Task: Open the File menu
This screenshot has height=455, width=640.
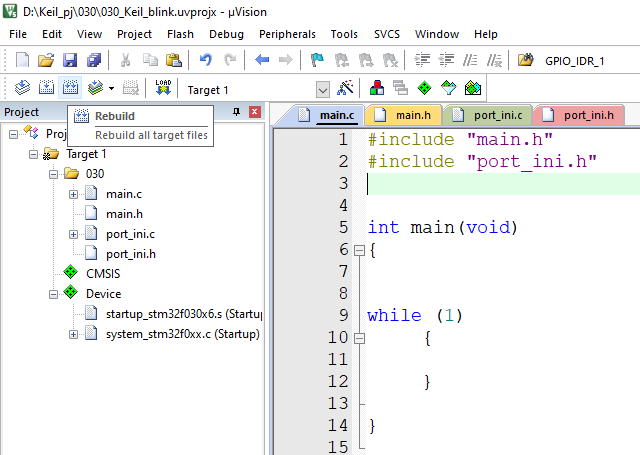Action: 18,34
